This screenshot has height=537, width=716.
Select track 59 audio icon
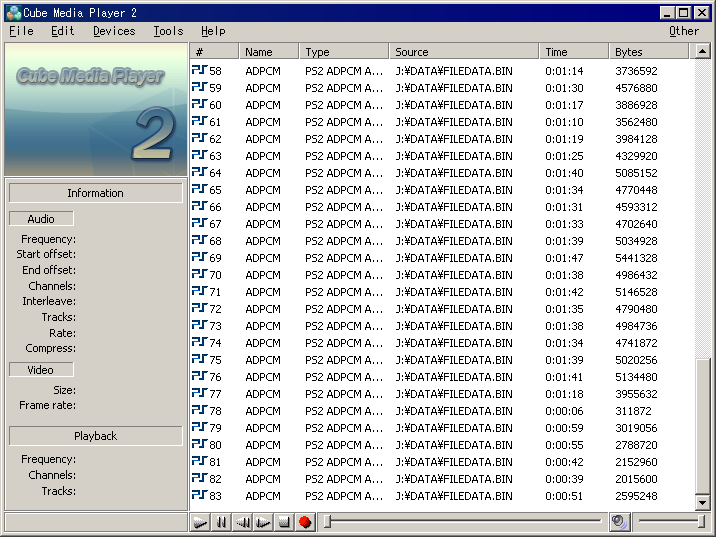(x=200, y=87)
